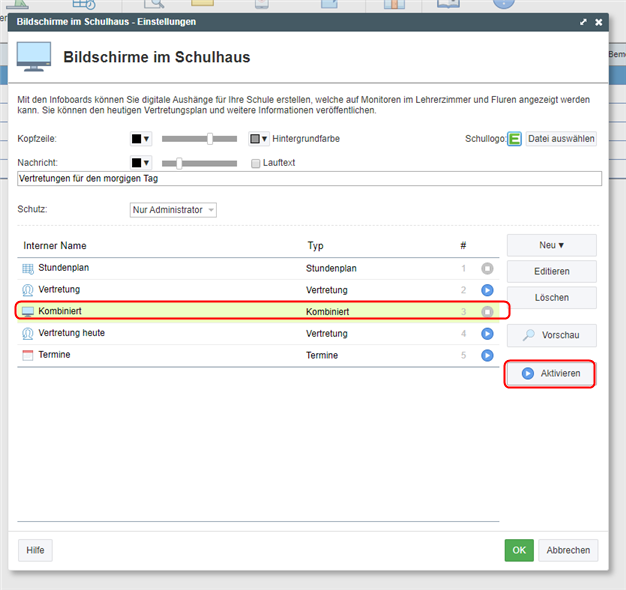The height and width of the screenshot is (590, 626).
Task: Click the play icon in the Vertretung row
Action: (x=487, y=290)
